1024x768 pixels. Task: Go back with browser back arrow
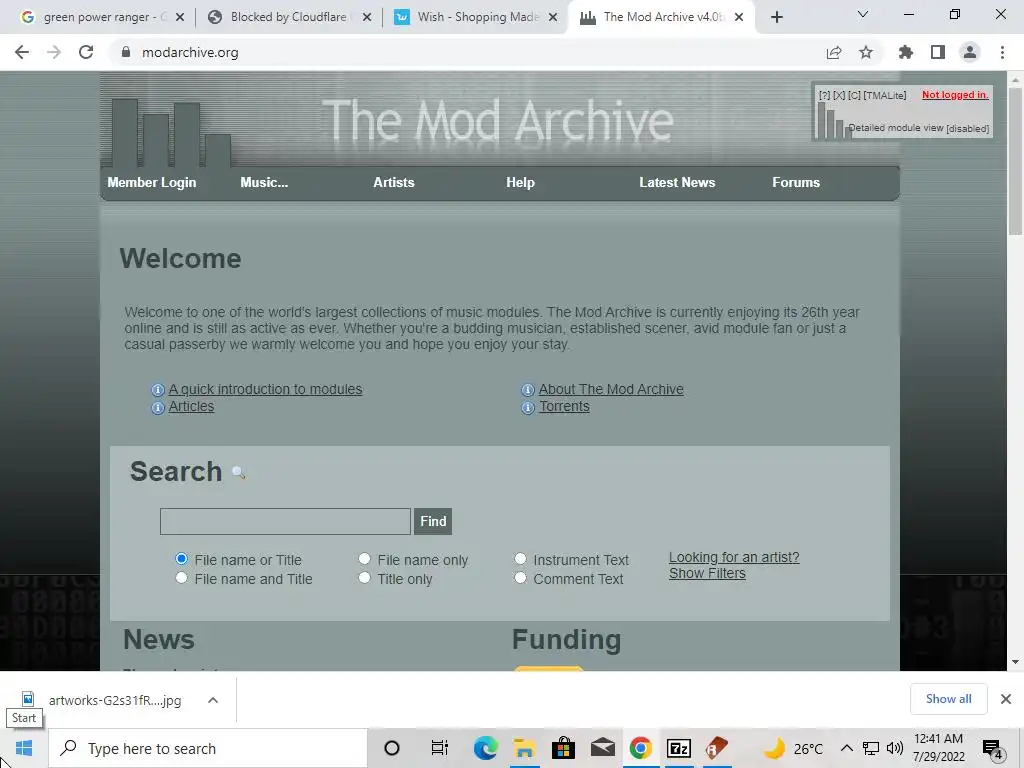point(22,52)
